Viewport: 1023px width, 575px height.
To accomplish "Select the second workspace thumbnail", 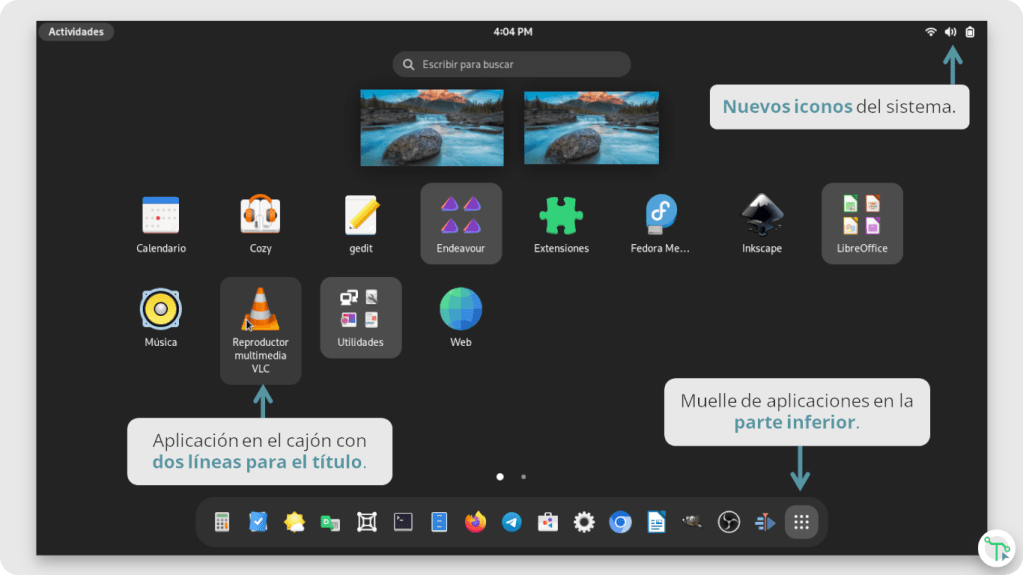I will [x=591, y=128].
